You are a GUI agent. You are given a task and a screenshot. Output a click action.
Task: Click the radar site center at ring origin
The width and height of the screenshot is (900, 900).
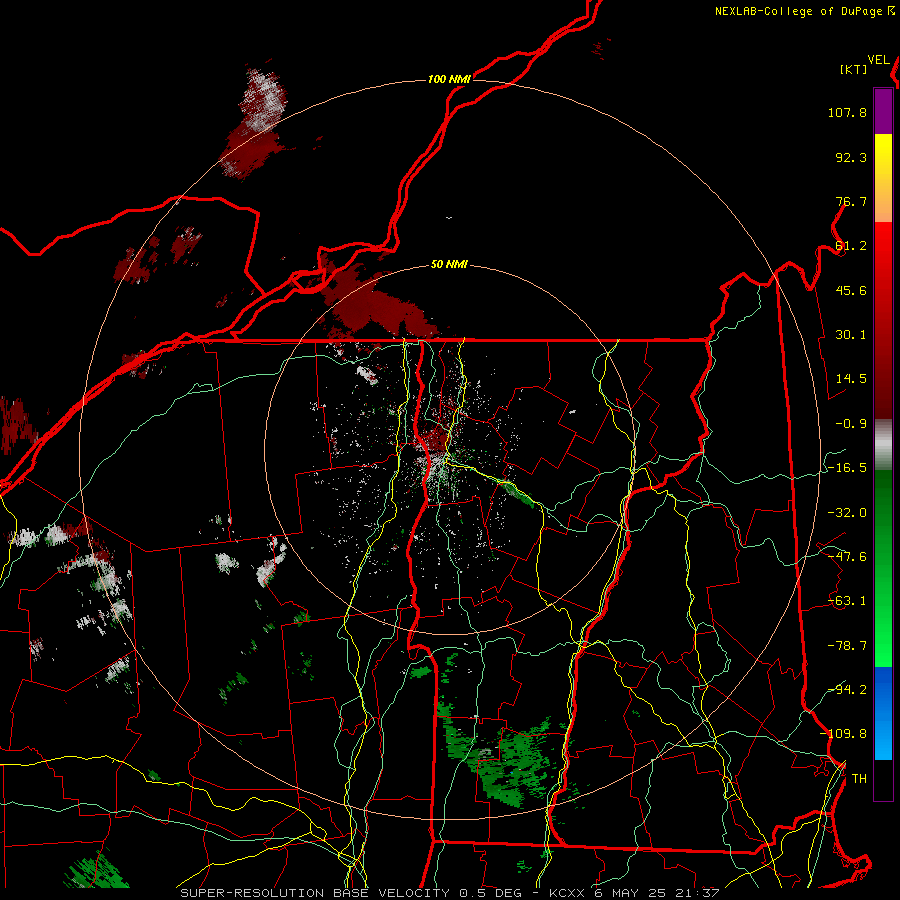pos(449,450)
